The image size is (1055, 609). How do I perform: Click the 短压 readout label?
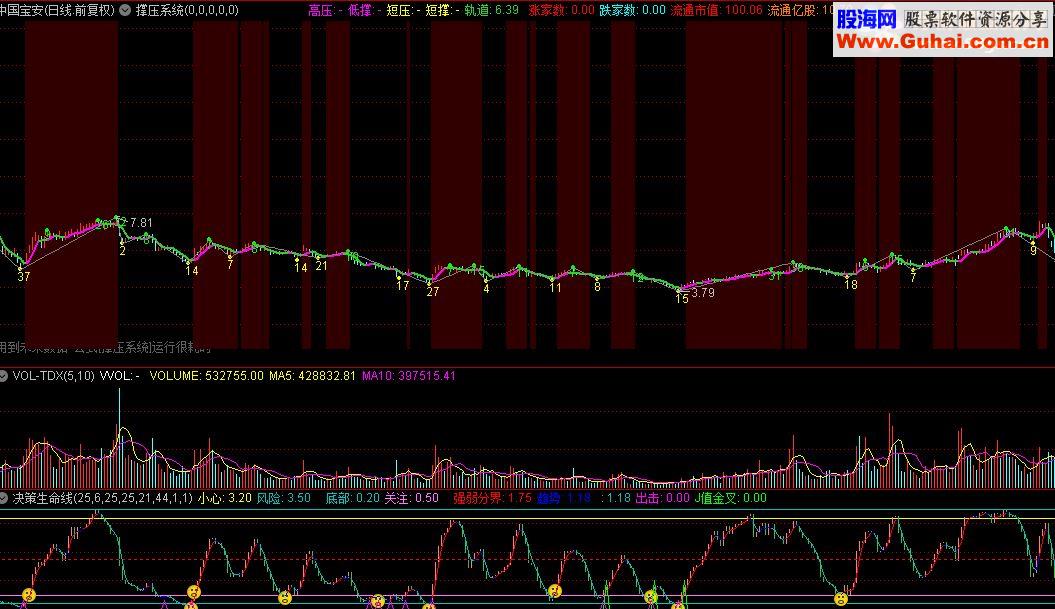[x=403, y=10]
